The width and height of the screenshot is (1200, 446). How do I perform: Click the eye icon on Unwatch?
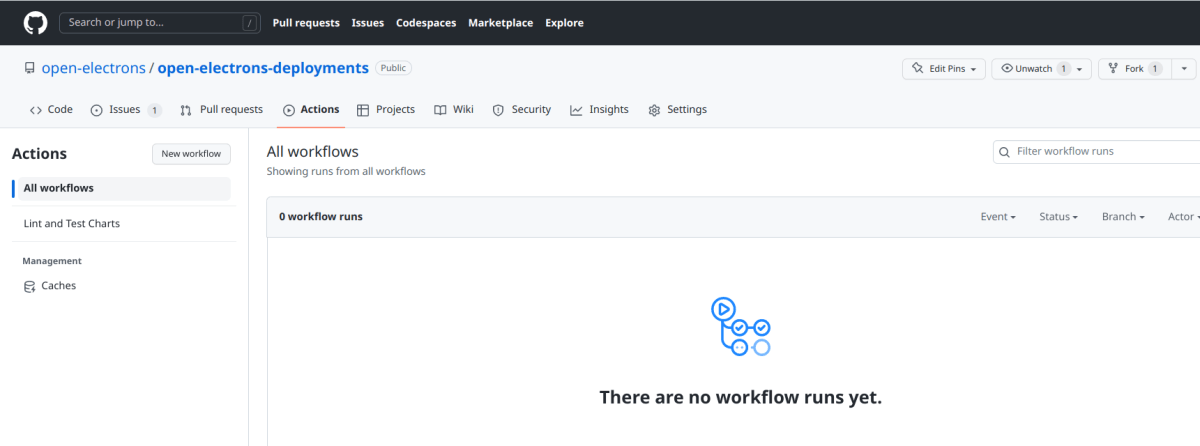(1007, 69)
